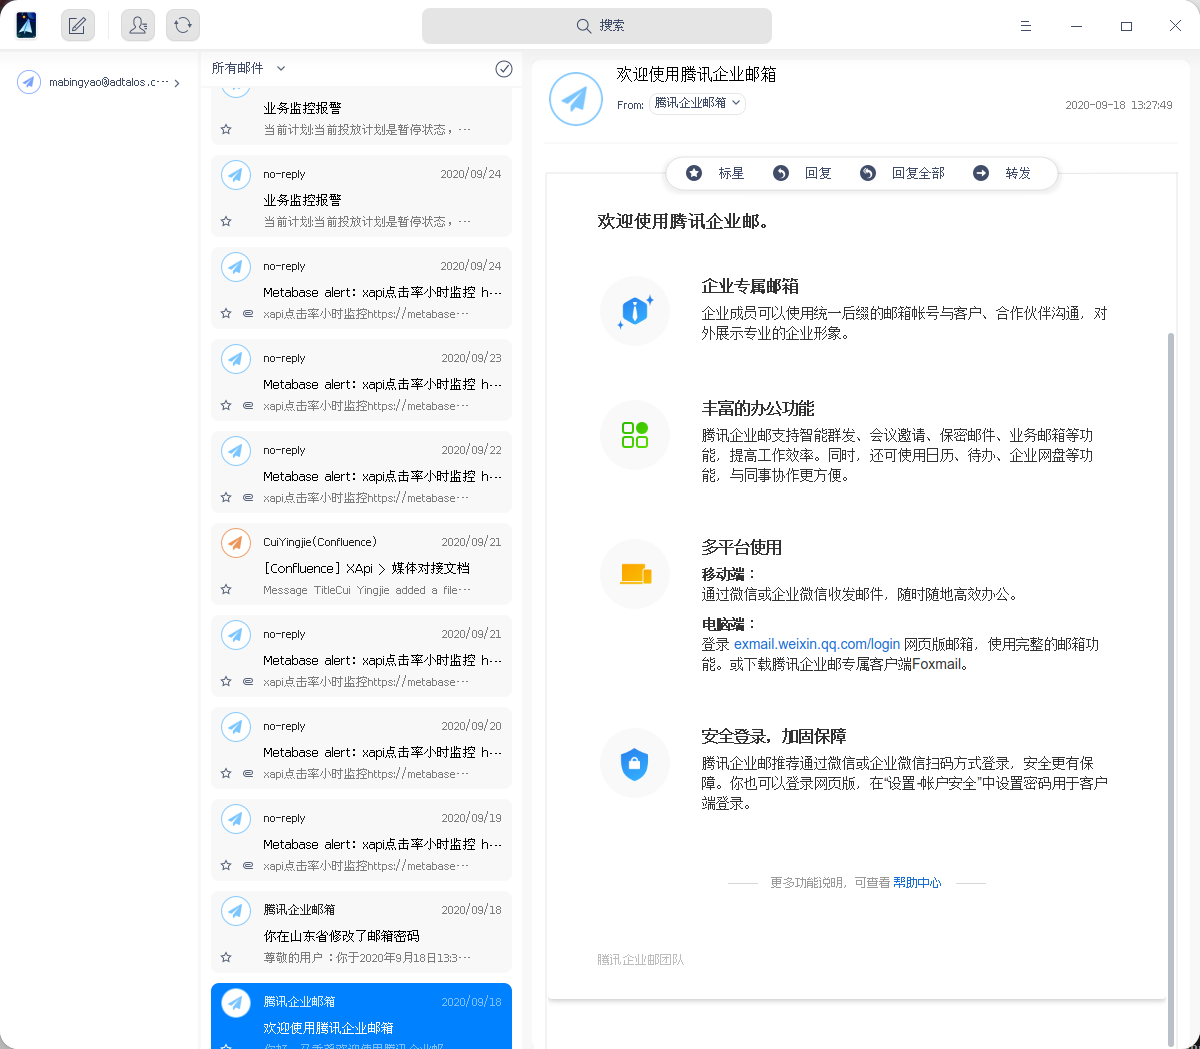Open the [Confluence] XApi 媒体对接文档 email

tap(361, 564)
